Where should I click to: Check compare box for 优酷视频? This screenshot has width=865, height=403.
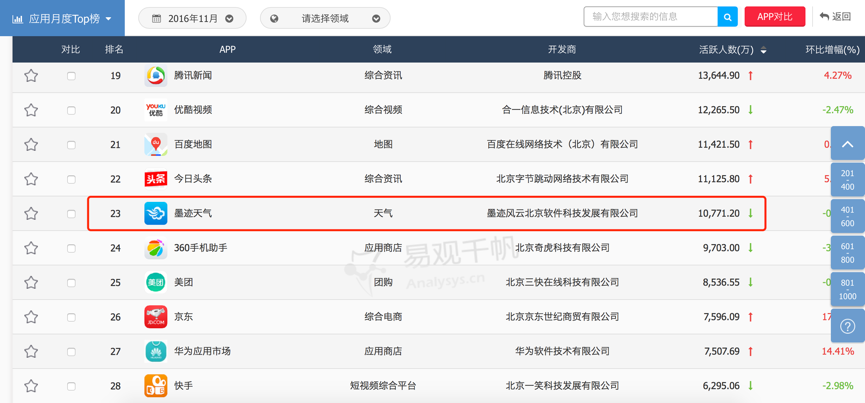71,110
